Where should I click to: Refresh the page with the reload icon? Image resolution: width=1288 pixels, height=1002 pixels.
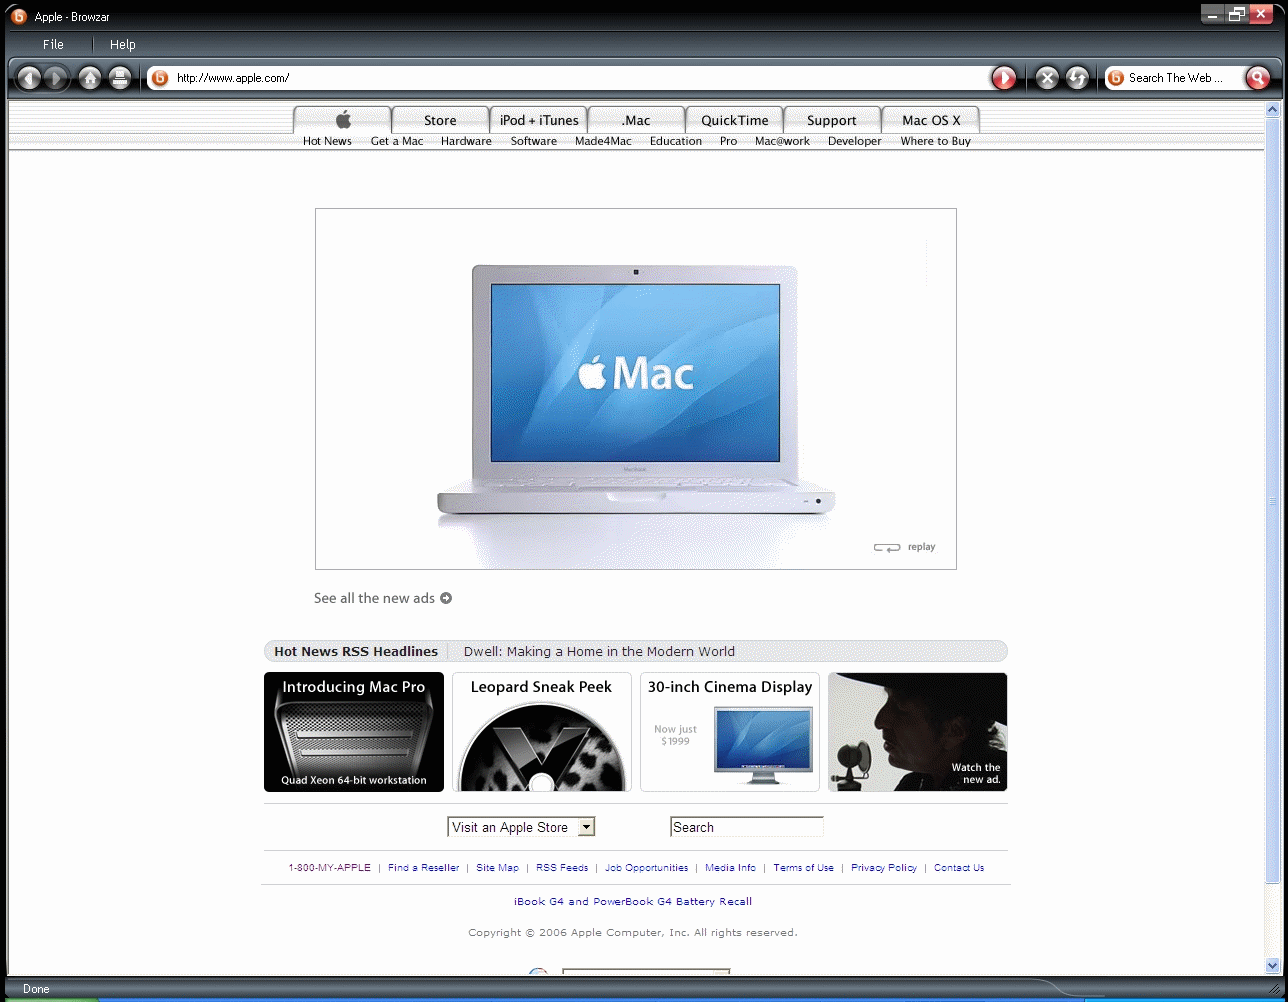(x=1077, y=78)
